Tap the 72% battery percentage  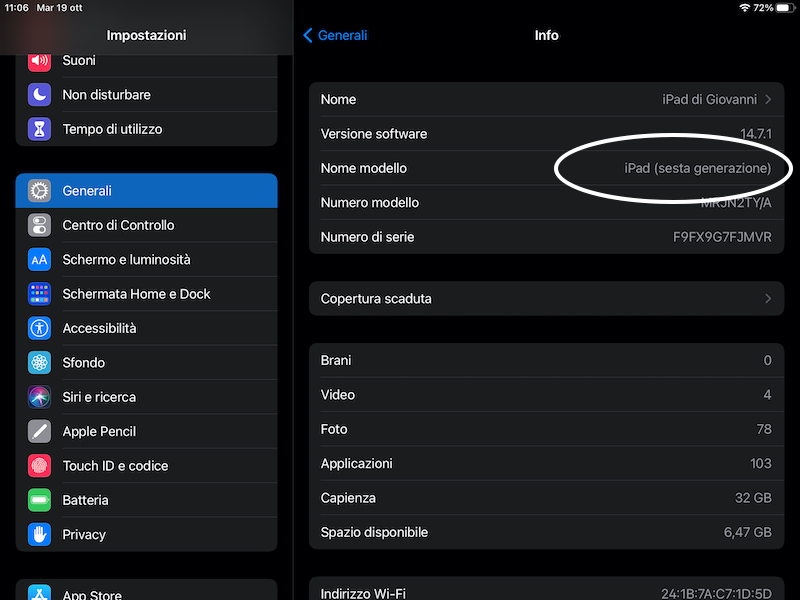tap(763, 8)
